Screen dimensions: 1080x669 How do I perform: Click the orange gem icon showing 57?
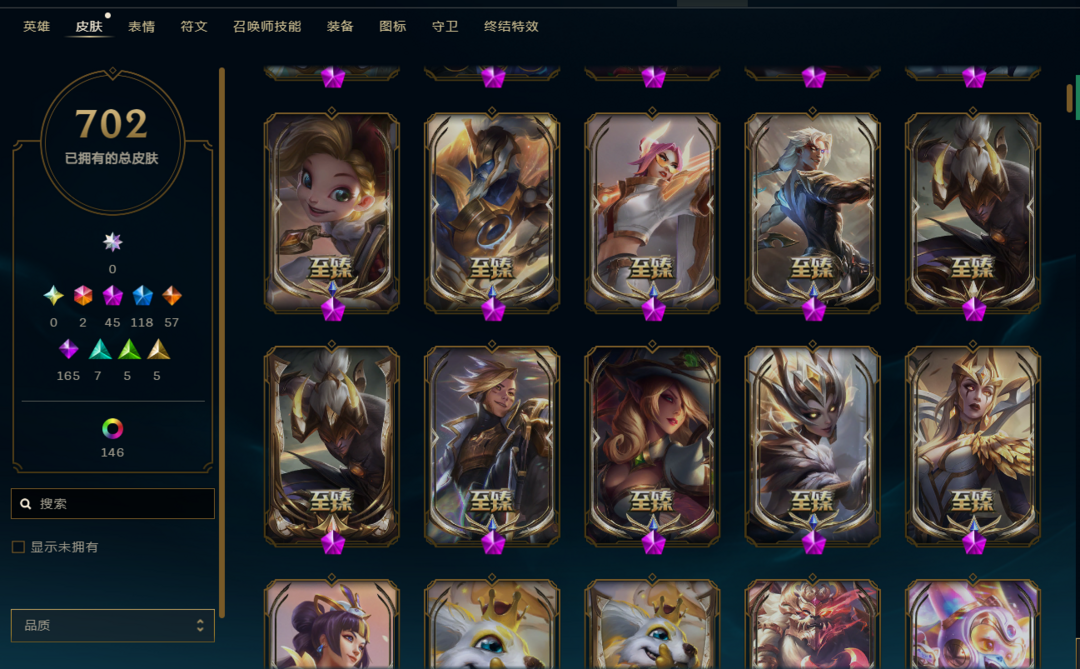click(172, 296)
